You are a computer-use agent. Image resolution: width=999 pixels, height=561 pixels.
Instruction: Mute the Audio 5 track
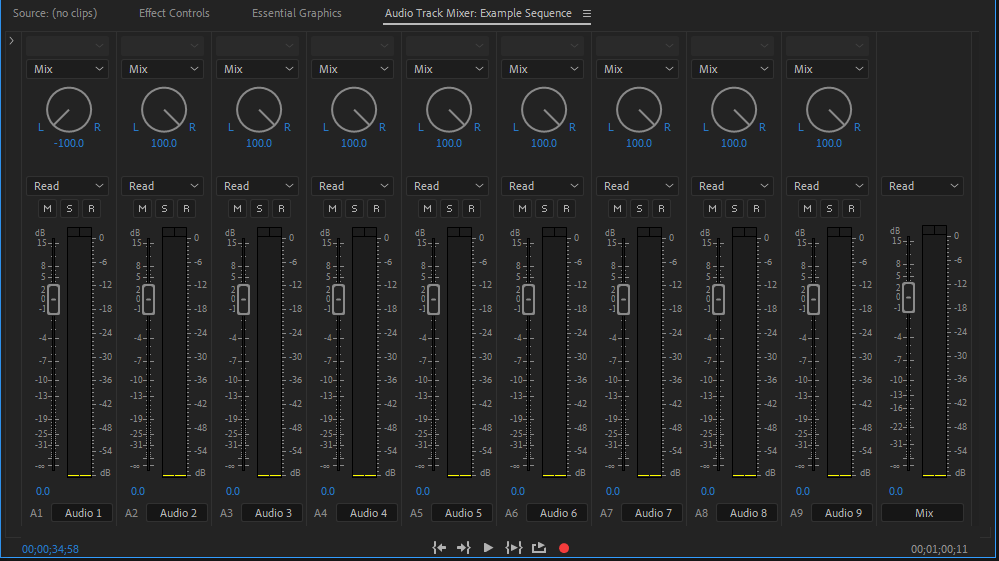click(428, 208)
